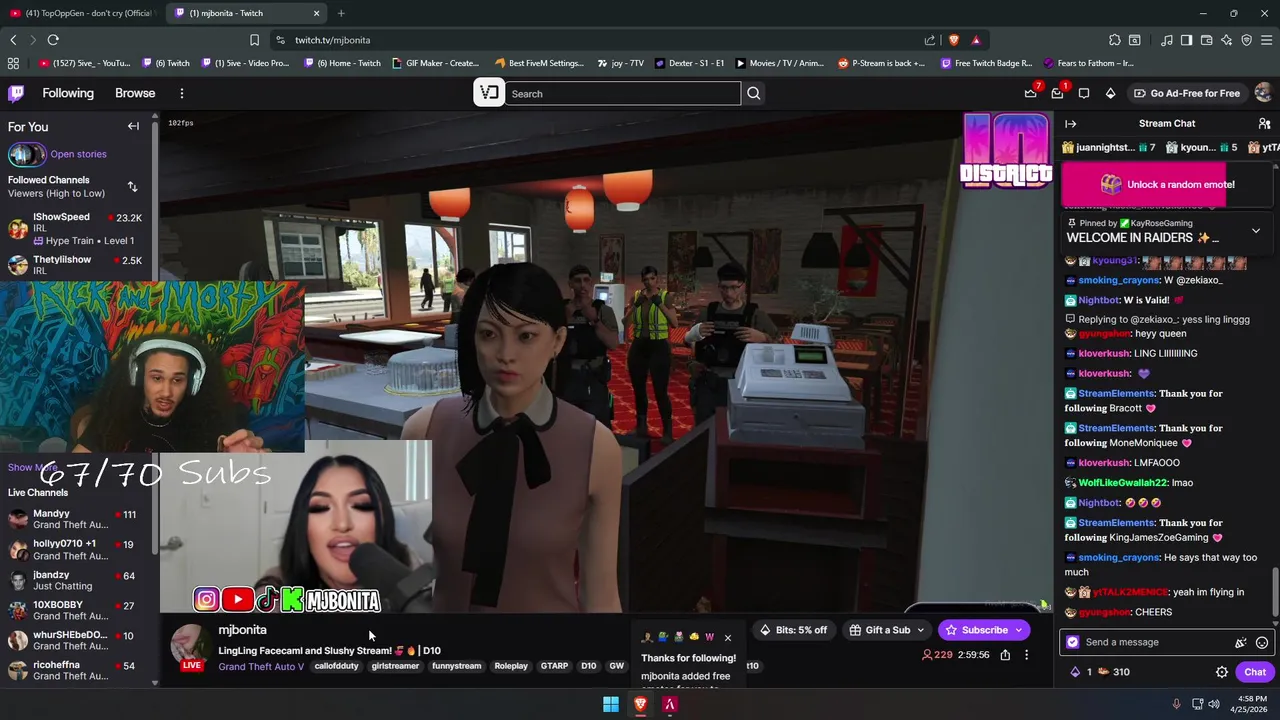
Task: Switch to TopOppGen YouTube tab
Action: pyautogui.click(x=82, y=13)
